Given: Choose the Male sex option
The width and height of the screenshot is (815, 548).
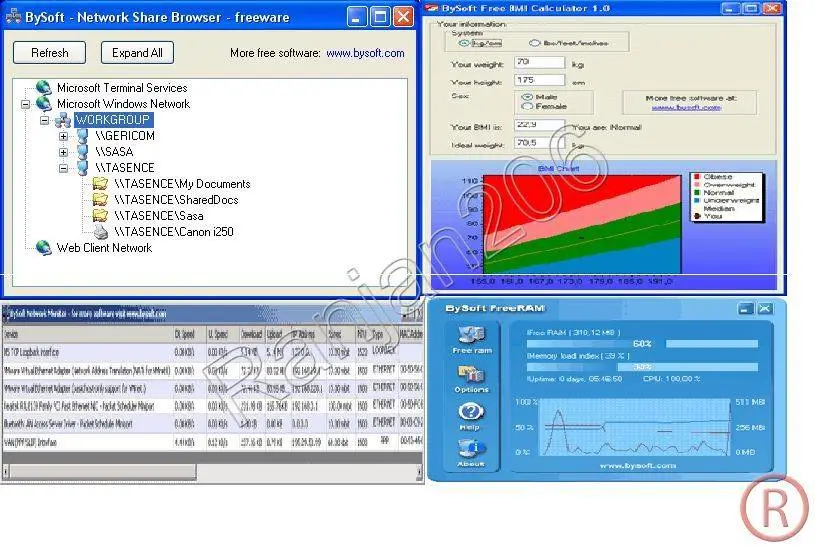Looking at the screenshot, I should pos(527,97).
